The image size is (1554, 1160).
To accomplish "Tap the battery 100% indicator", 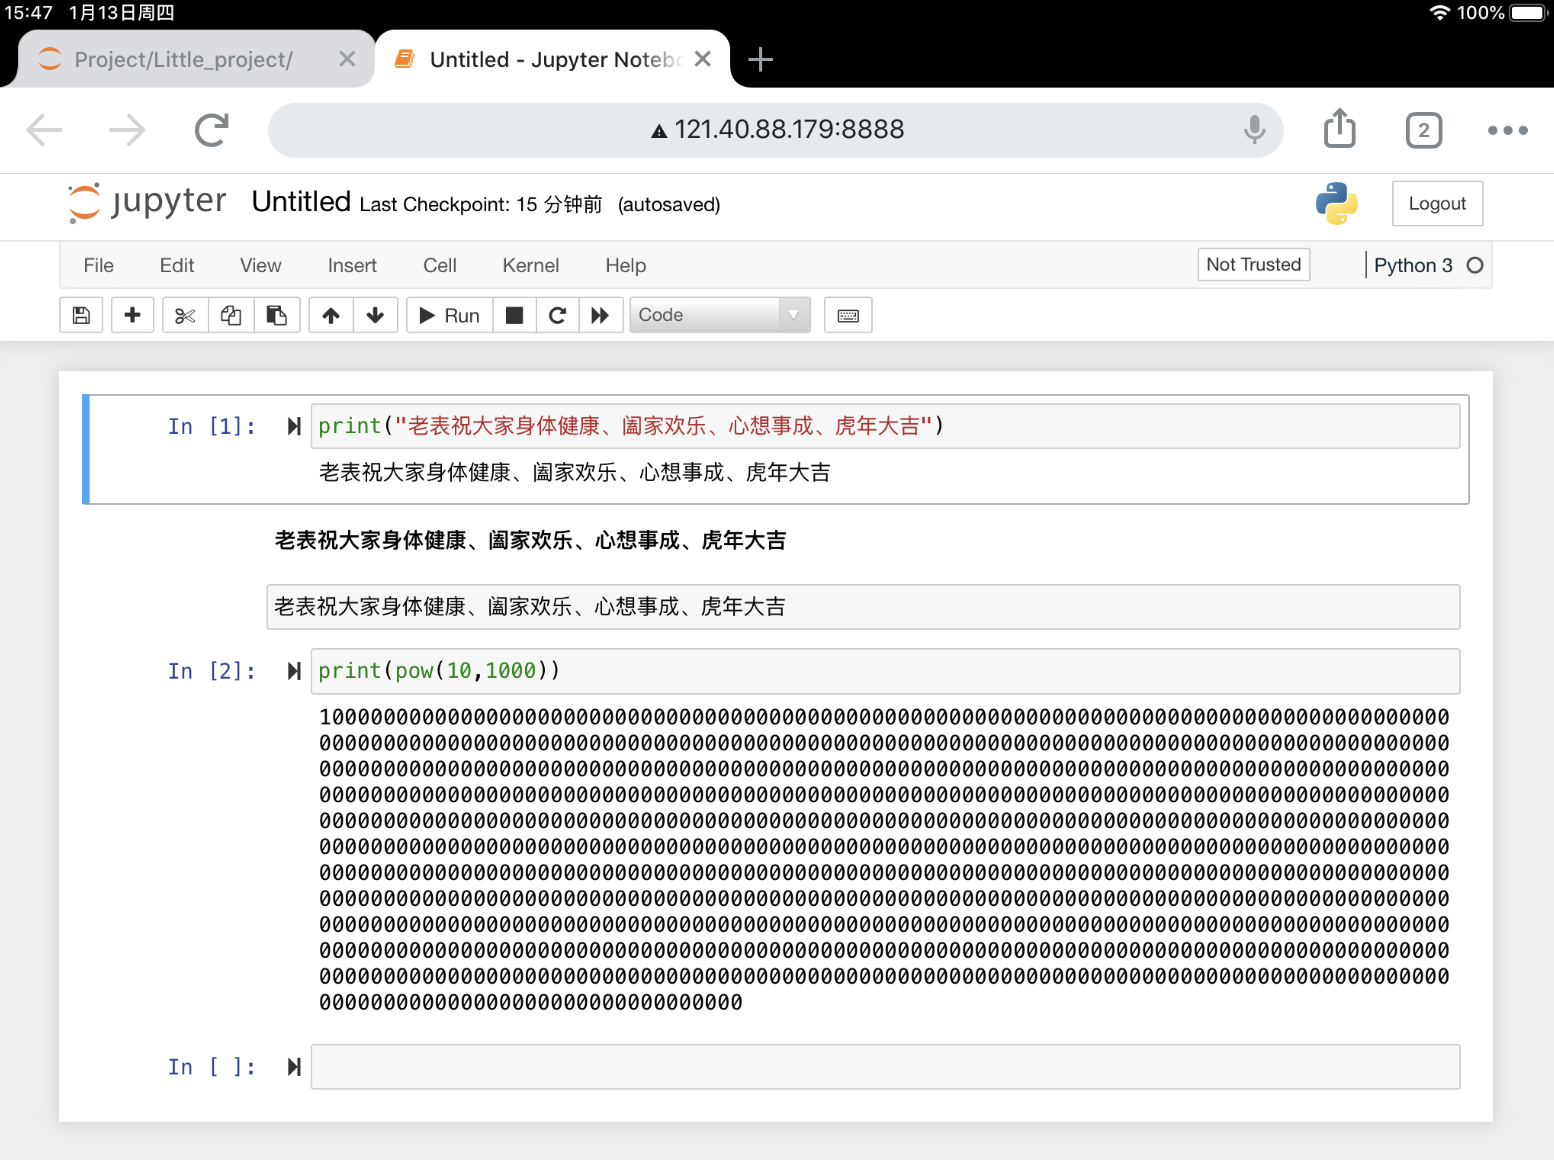I will (x=1502, y=13).
